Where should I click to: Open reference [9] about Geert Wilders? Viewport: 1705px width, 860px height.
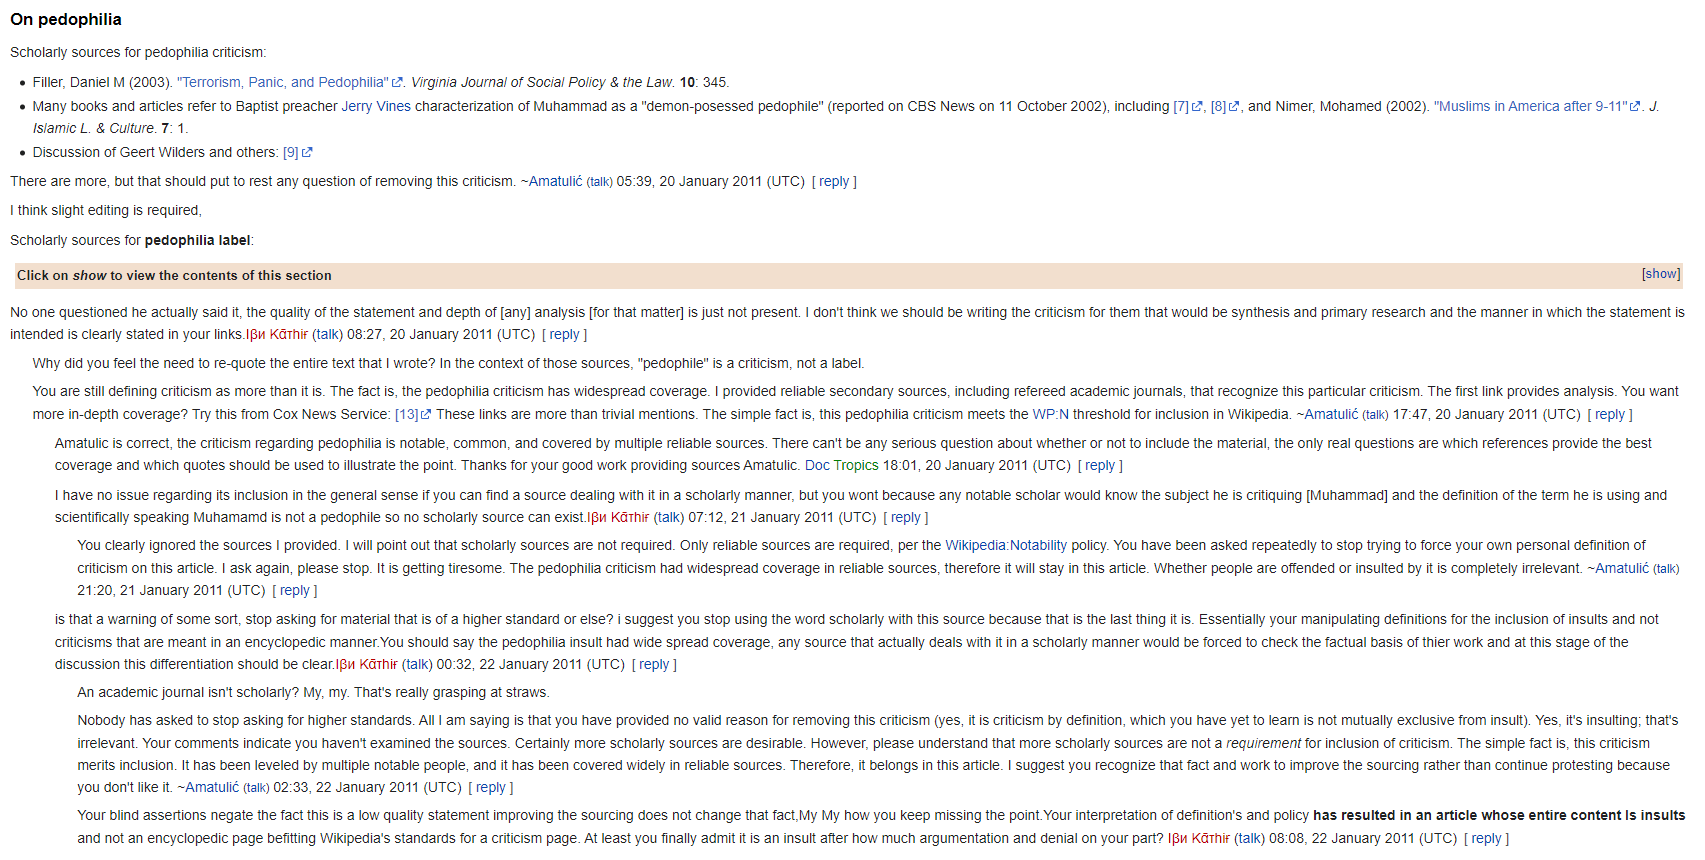coord(291,152)
